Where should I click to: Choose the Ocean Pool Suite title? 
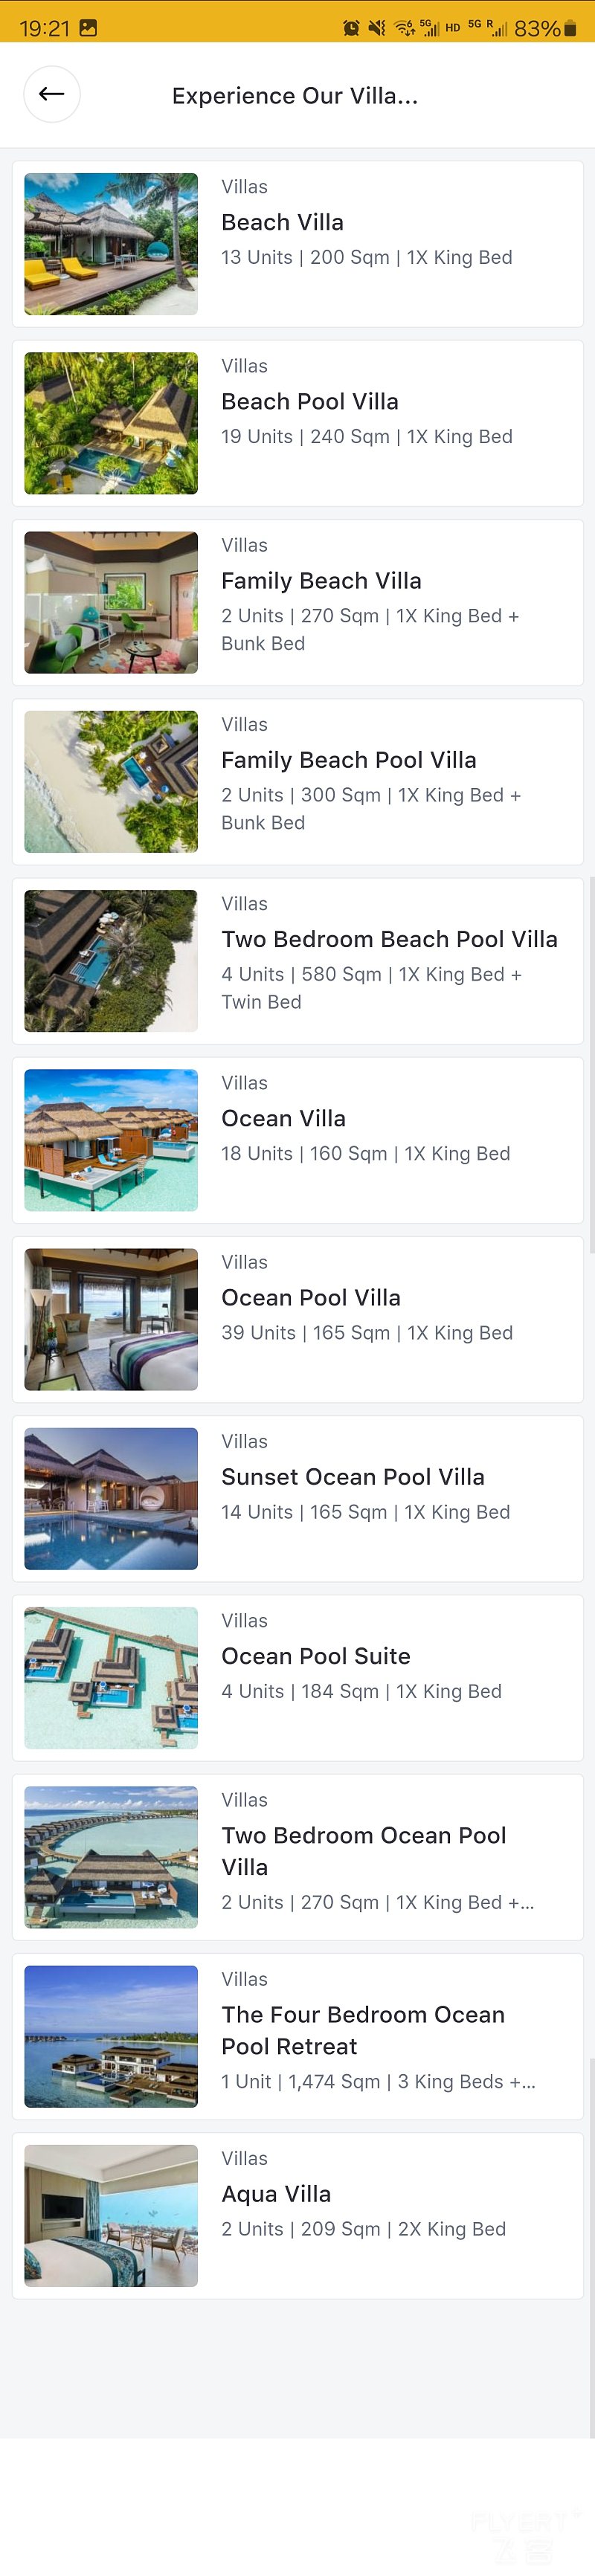[x=315, y=1656]
